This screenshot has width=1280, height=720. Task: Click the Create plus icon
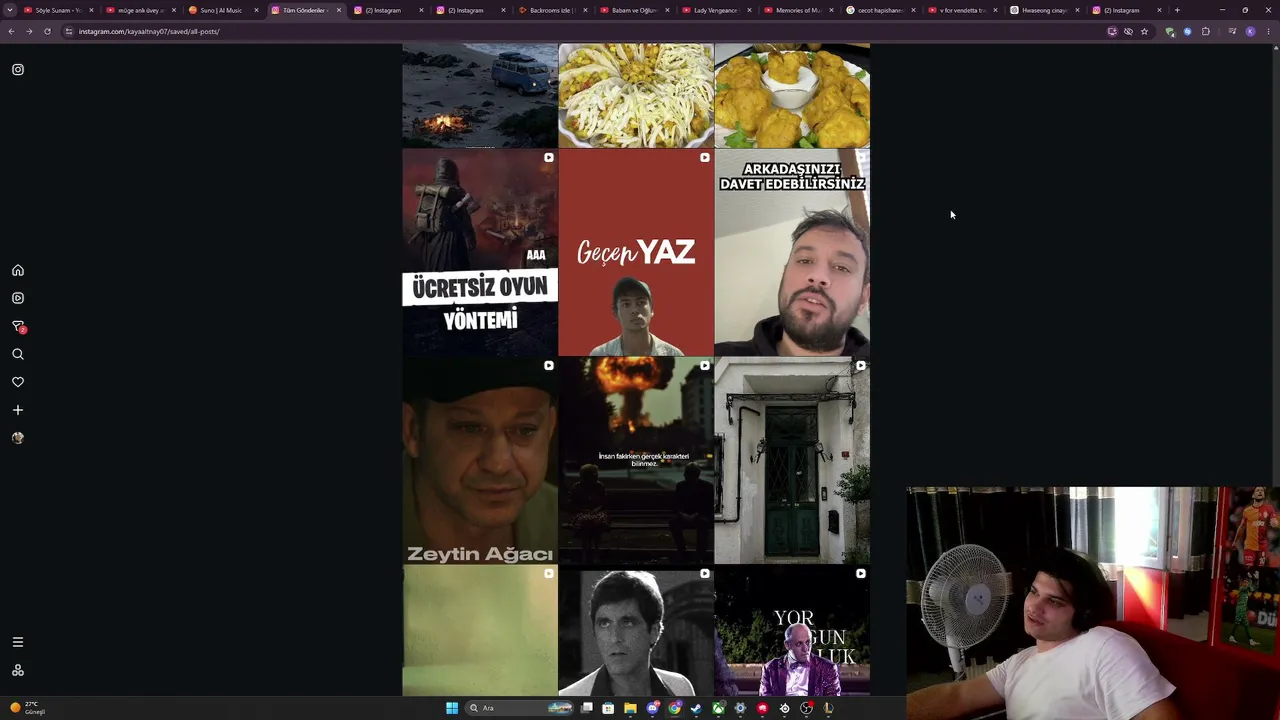tap(18, 410)
